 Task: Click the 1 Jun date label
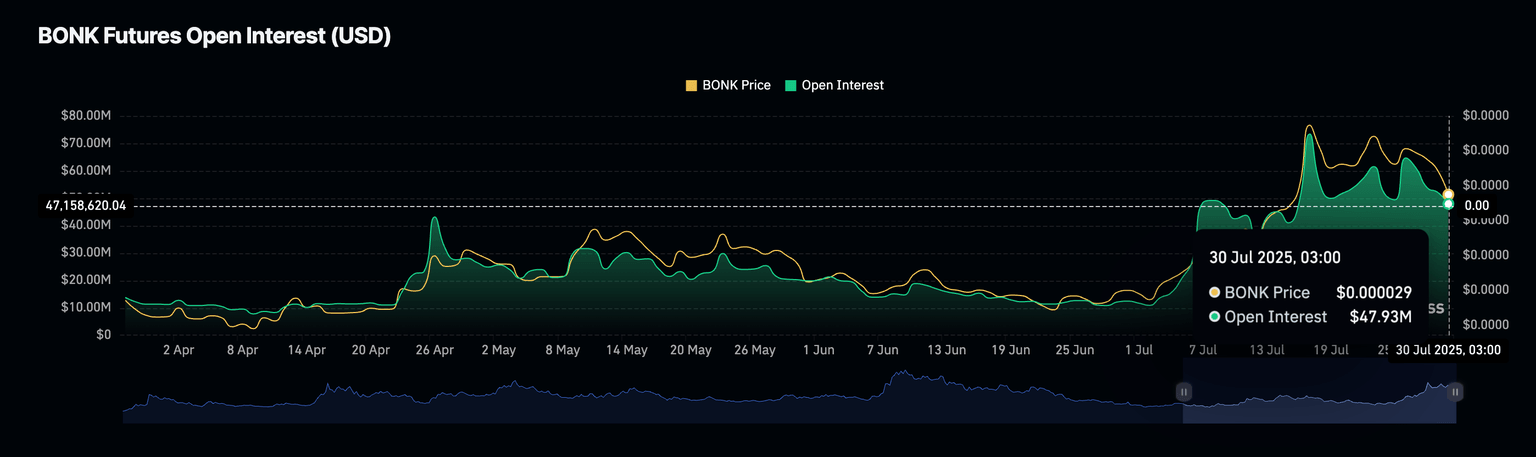coord(819,351)
